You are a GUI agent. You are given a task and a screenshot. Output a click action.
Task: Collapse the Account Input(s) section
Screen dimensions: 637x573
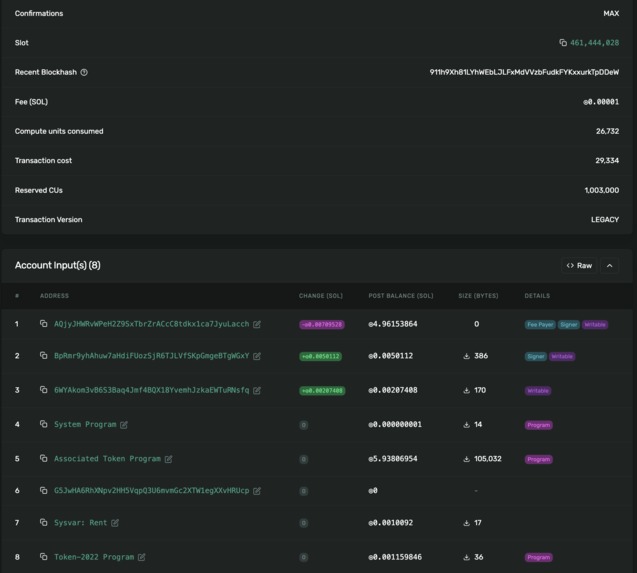610,266
